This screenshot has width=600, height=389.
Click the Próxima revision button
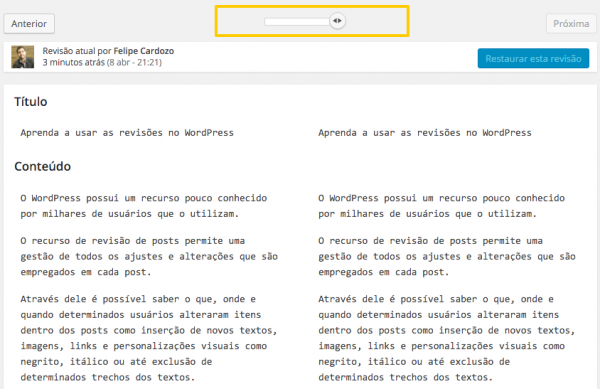pyautogui.click(x=571, y=24)
